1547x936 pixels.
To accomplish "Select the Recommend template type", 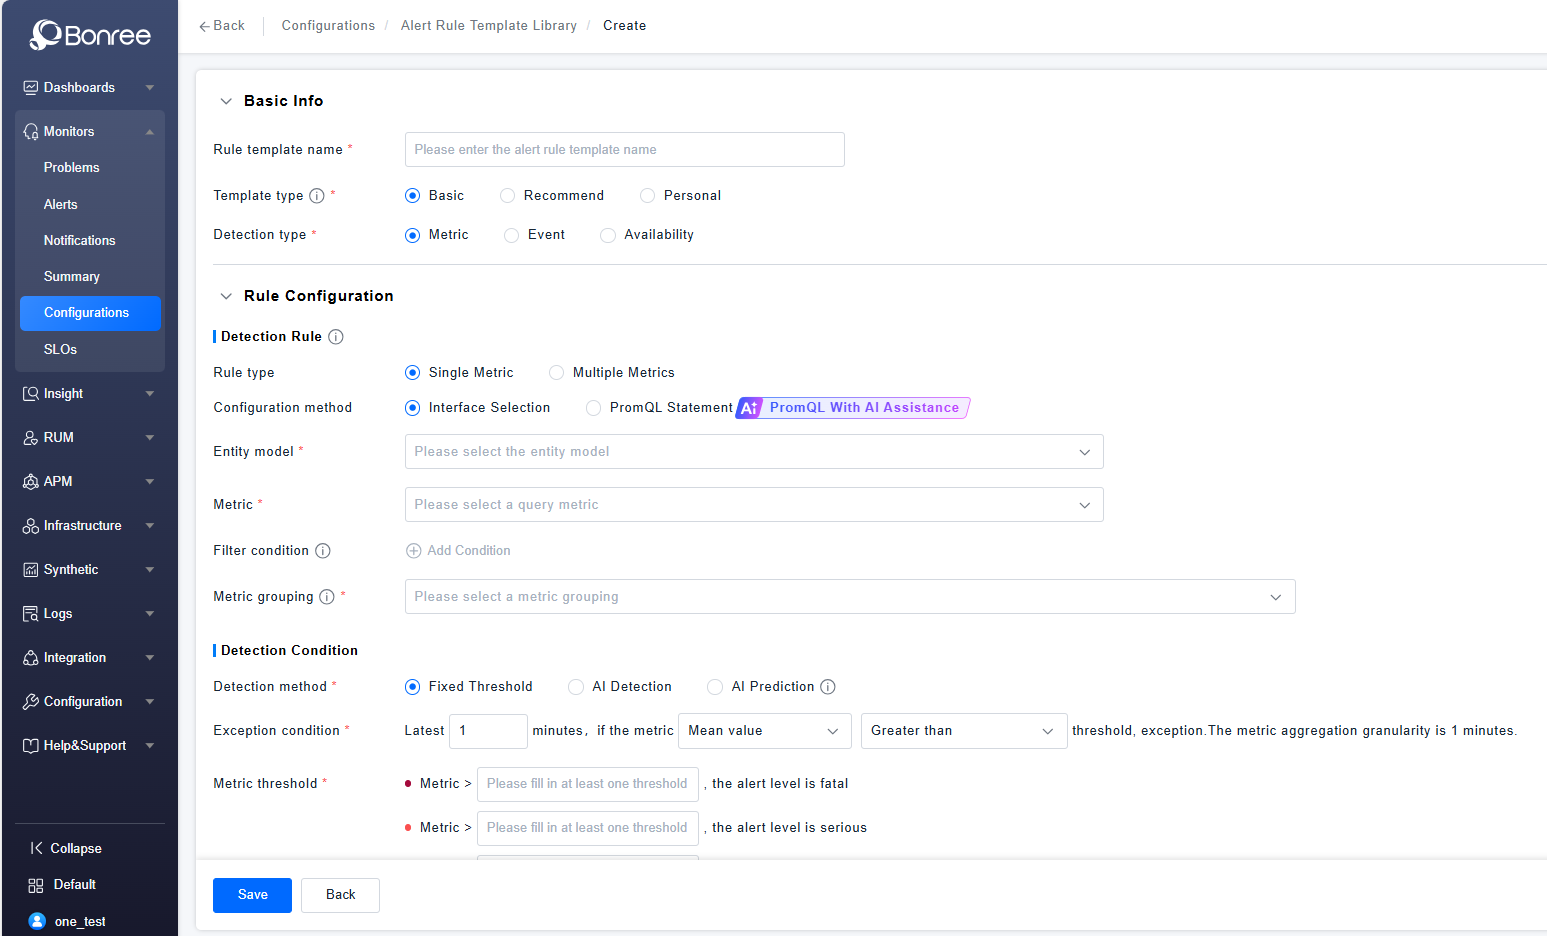I will click(x=508, y=196).
